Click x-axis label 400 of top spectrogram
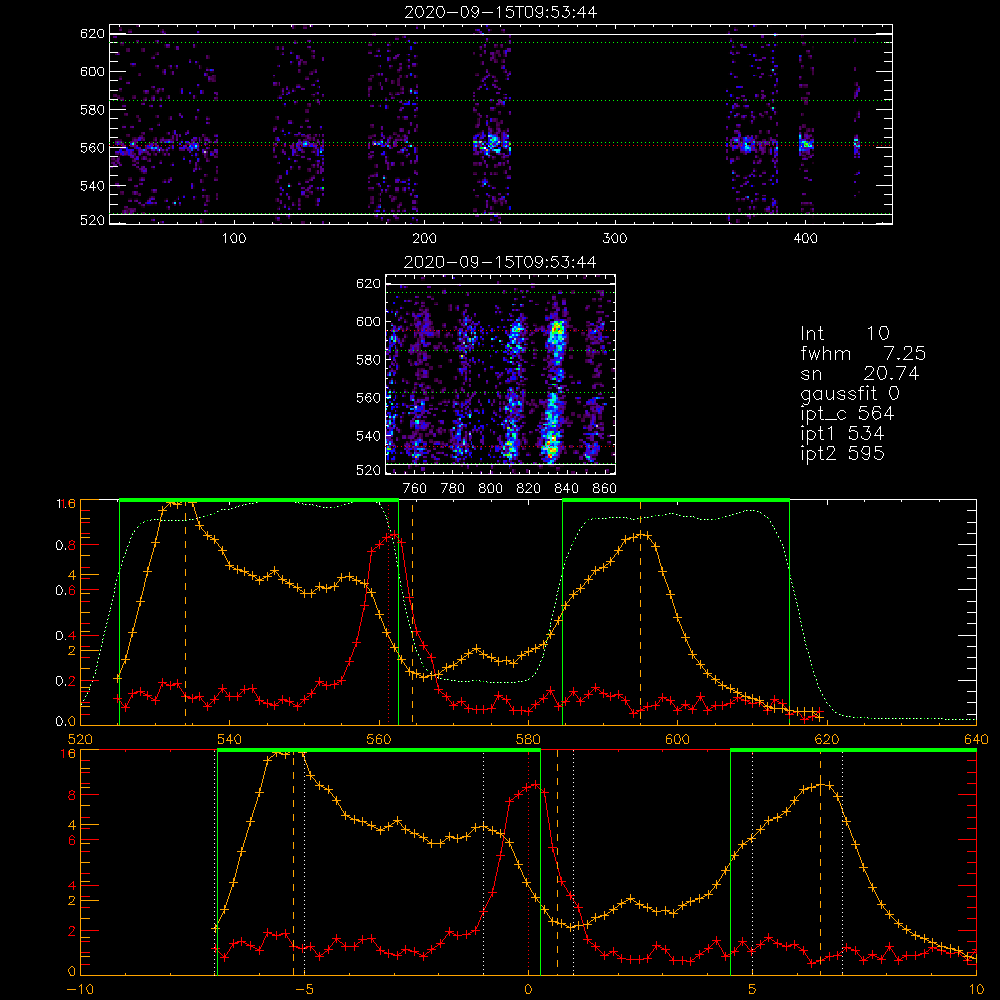 coord(805,239)
